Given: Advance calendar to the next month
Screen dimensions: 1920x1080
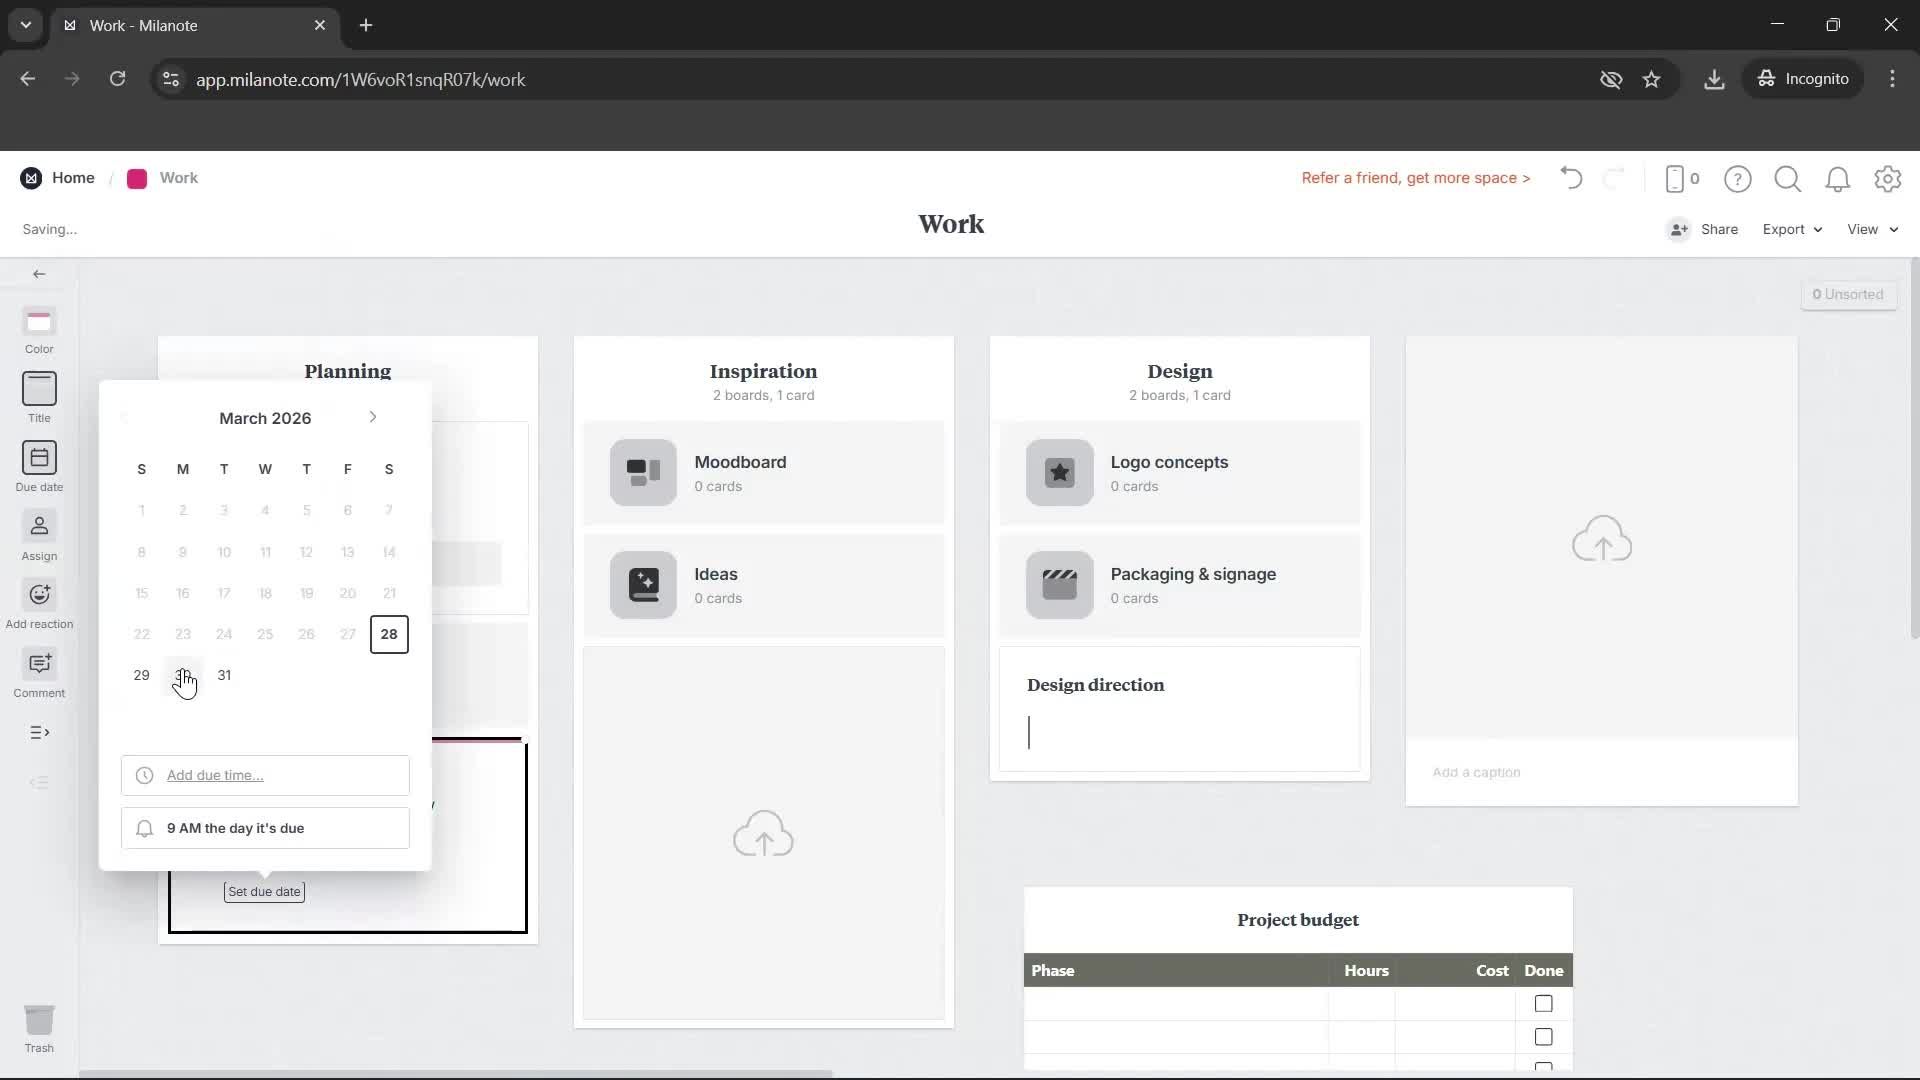Looking at the screenshot, I should coord(373,417).
